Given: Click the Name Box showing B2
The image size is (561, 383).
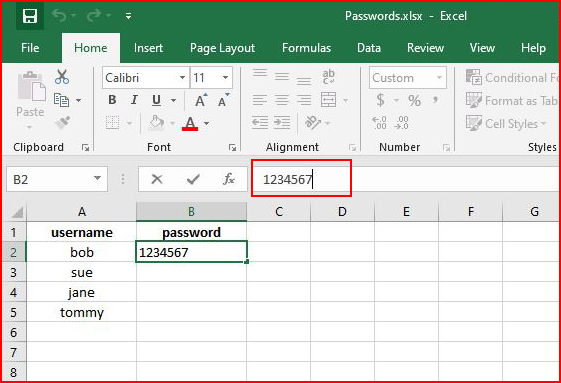Looking at the screenshot, I should [57, 179].
